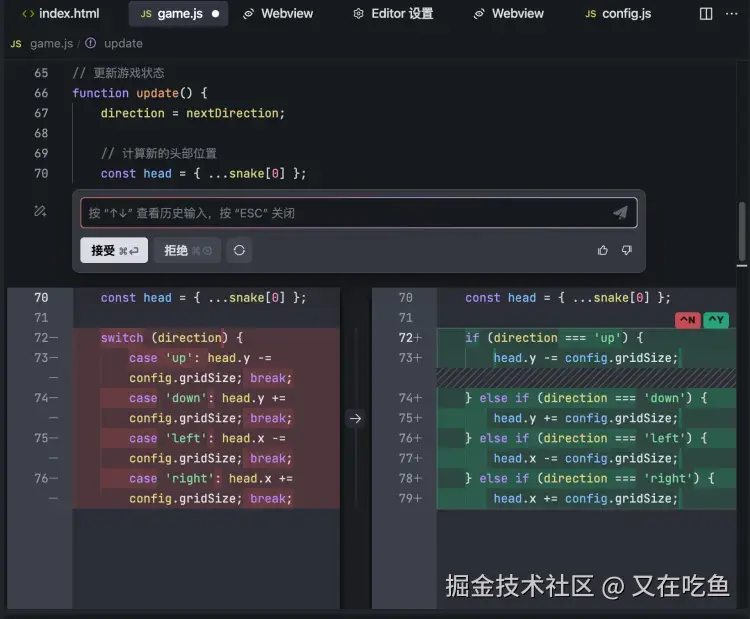Click "case 'down': head.y +=" removed line

[x=207, y=398]
